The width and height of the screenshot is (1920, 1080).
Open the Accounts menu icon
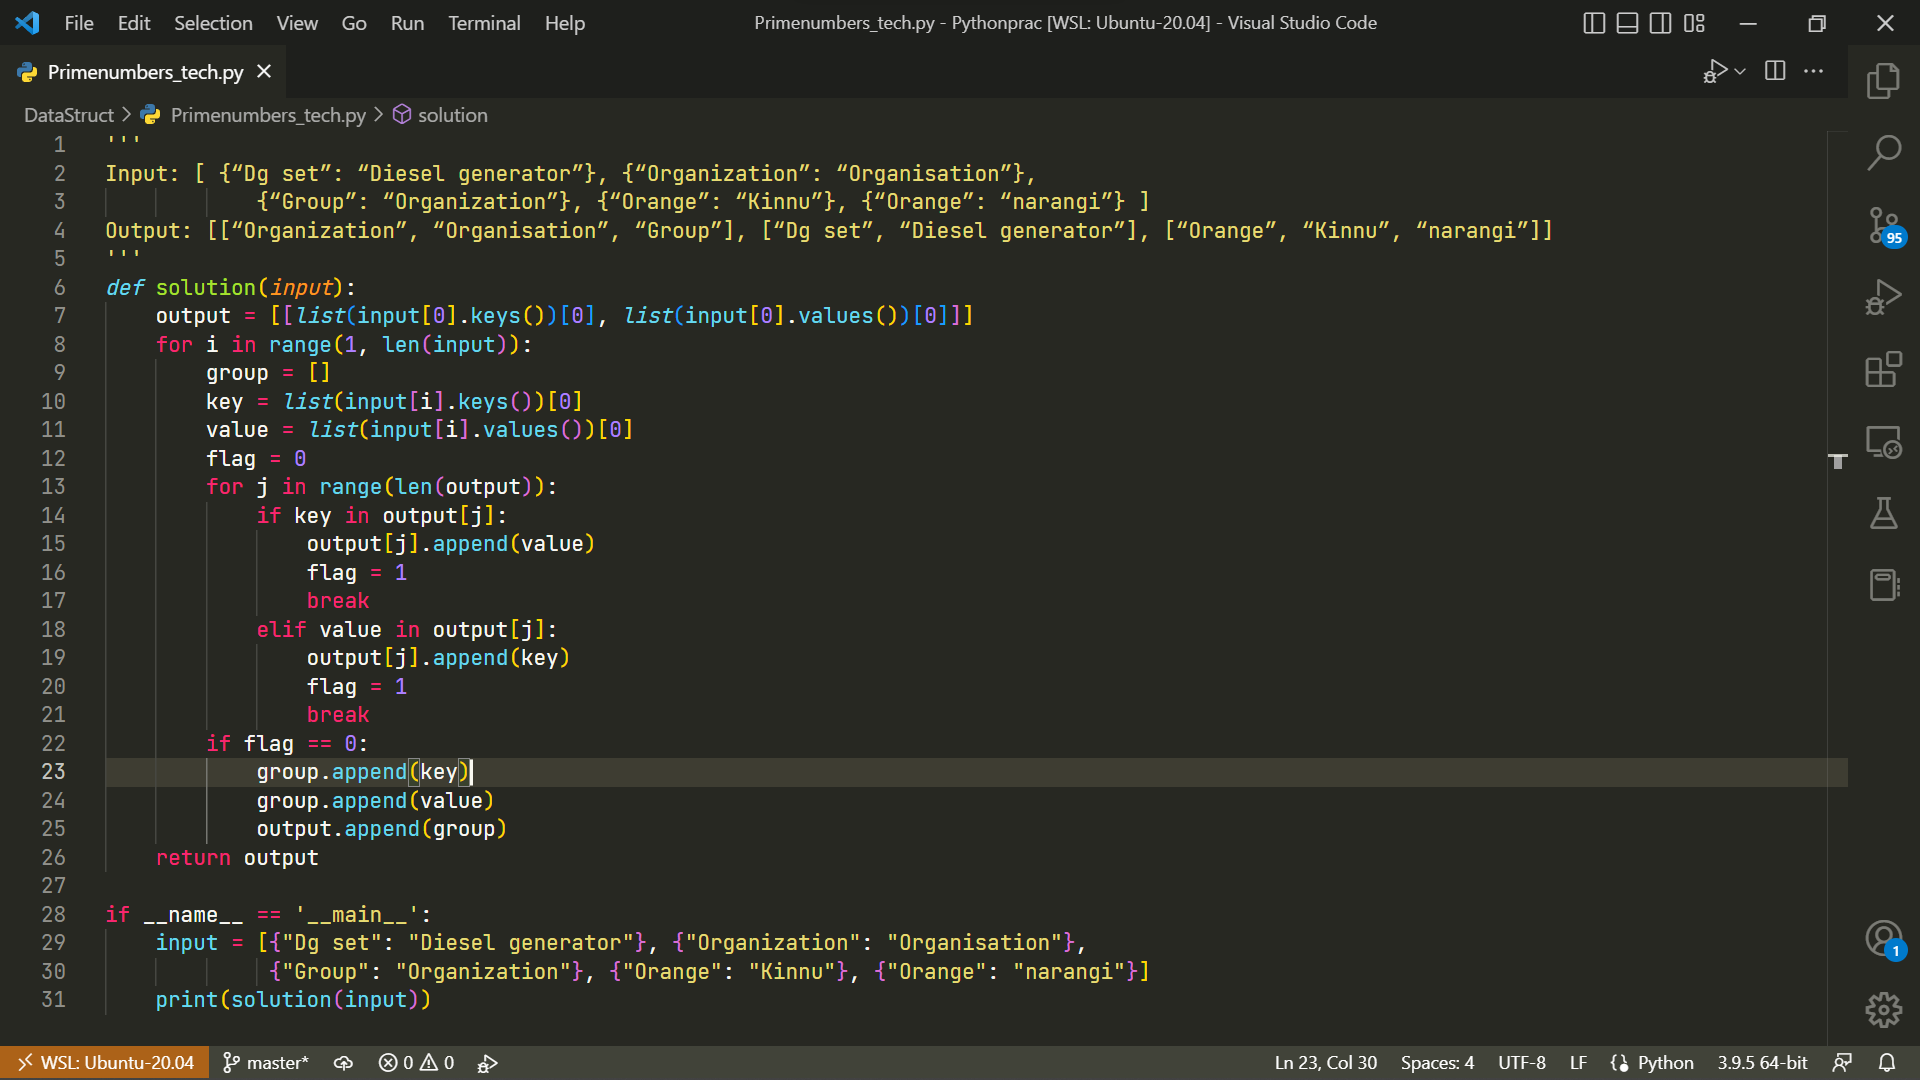pos(1883,938)
